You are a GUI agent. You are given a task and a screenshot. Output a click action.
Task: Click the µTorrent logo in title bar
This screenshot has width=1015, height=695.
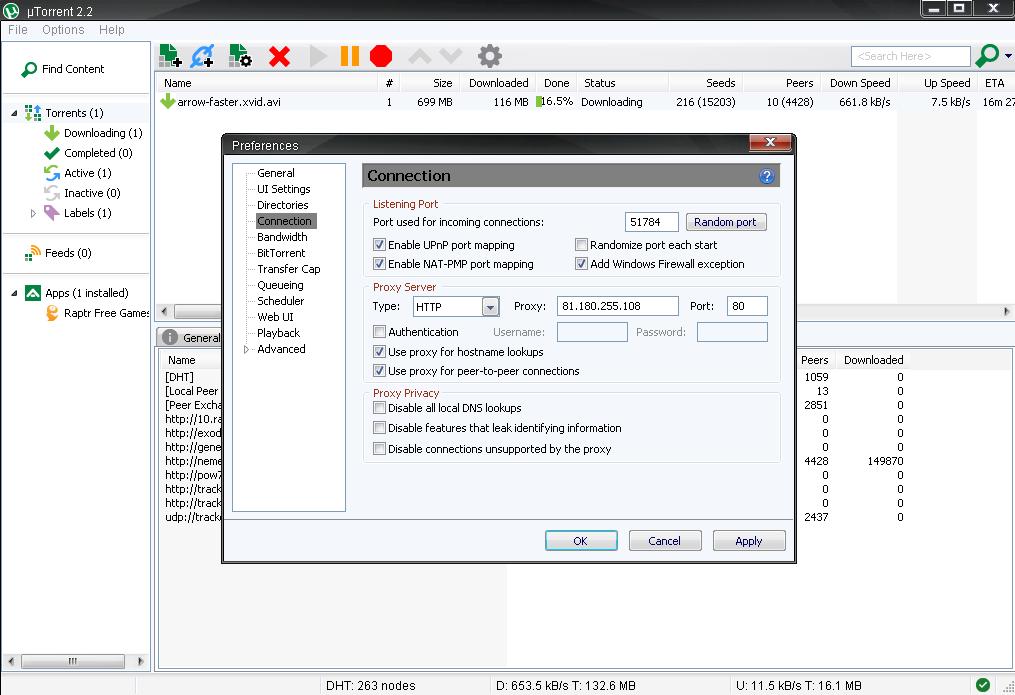click(11, 10)
